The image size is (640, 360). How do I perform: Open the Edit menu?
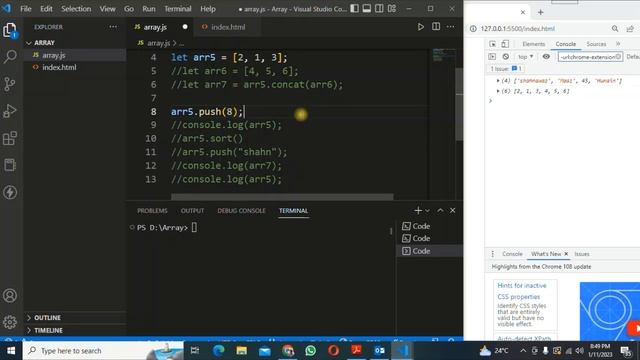(x=46, y=9)
